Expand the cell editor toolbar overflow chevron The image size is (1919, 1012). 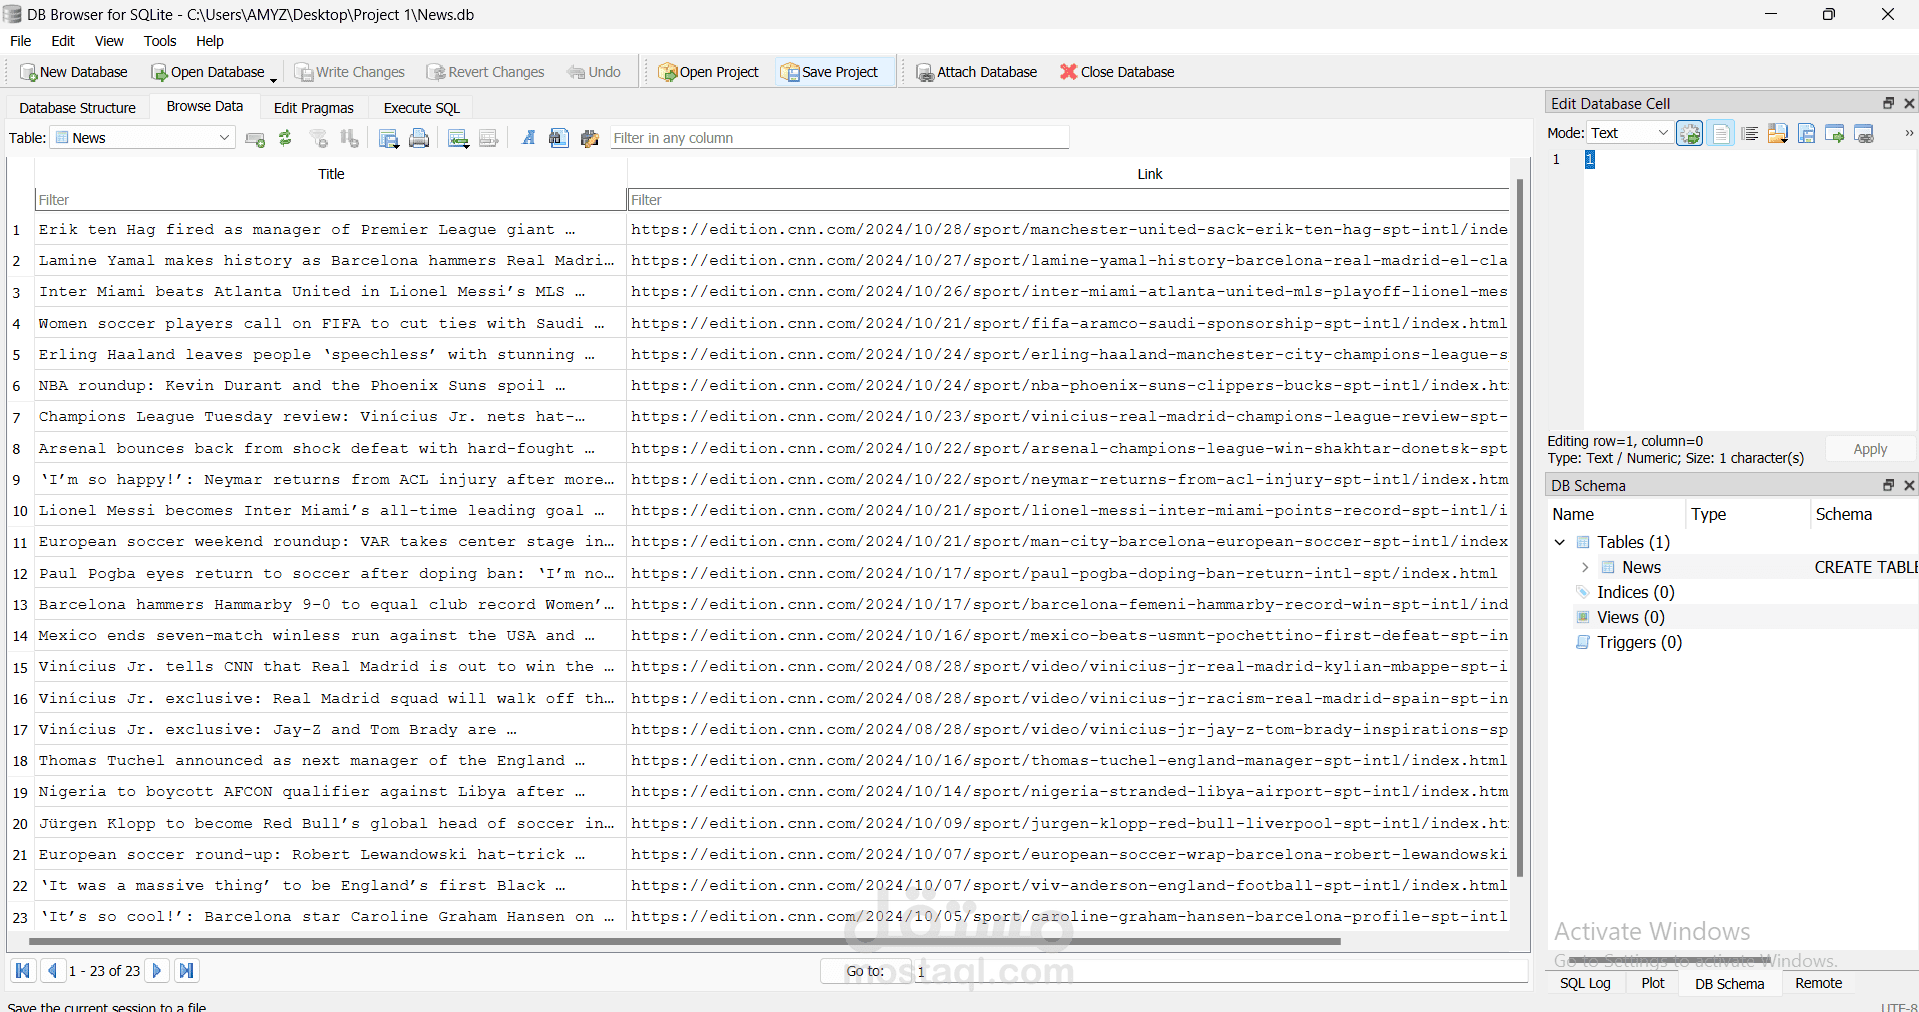[x=1908, y=133]
